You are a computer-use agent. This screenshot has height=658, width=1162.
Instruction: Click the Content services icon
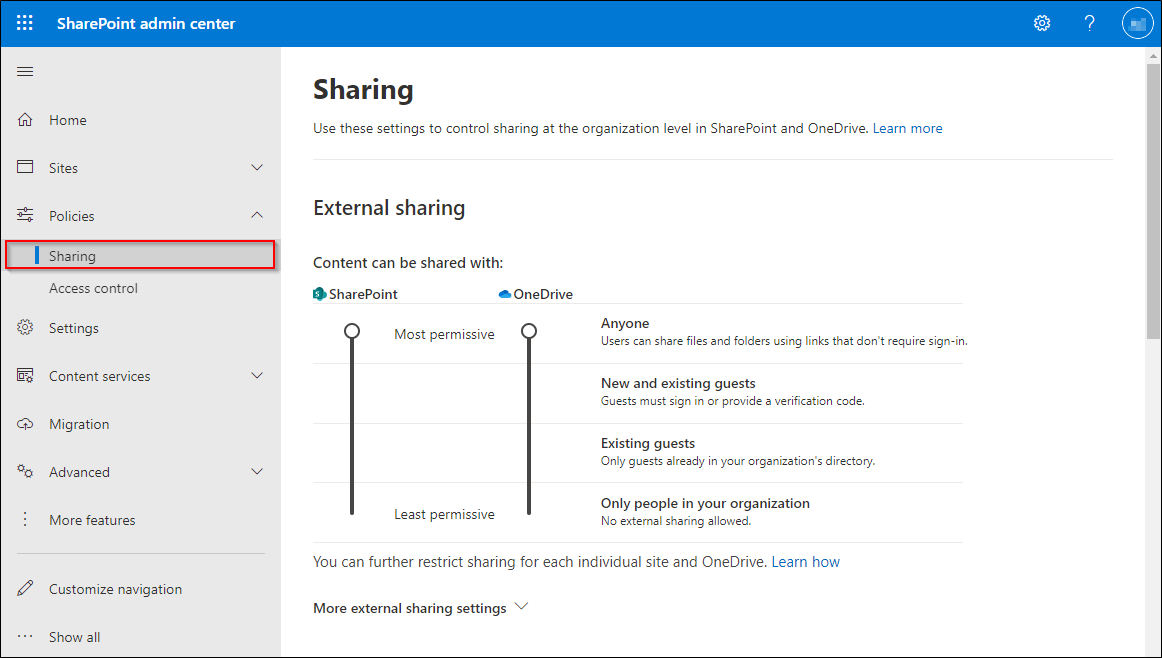[26, 376]
